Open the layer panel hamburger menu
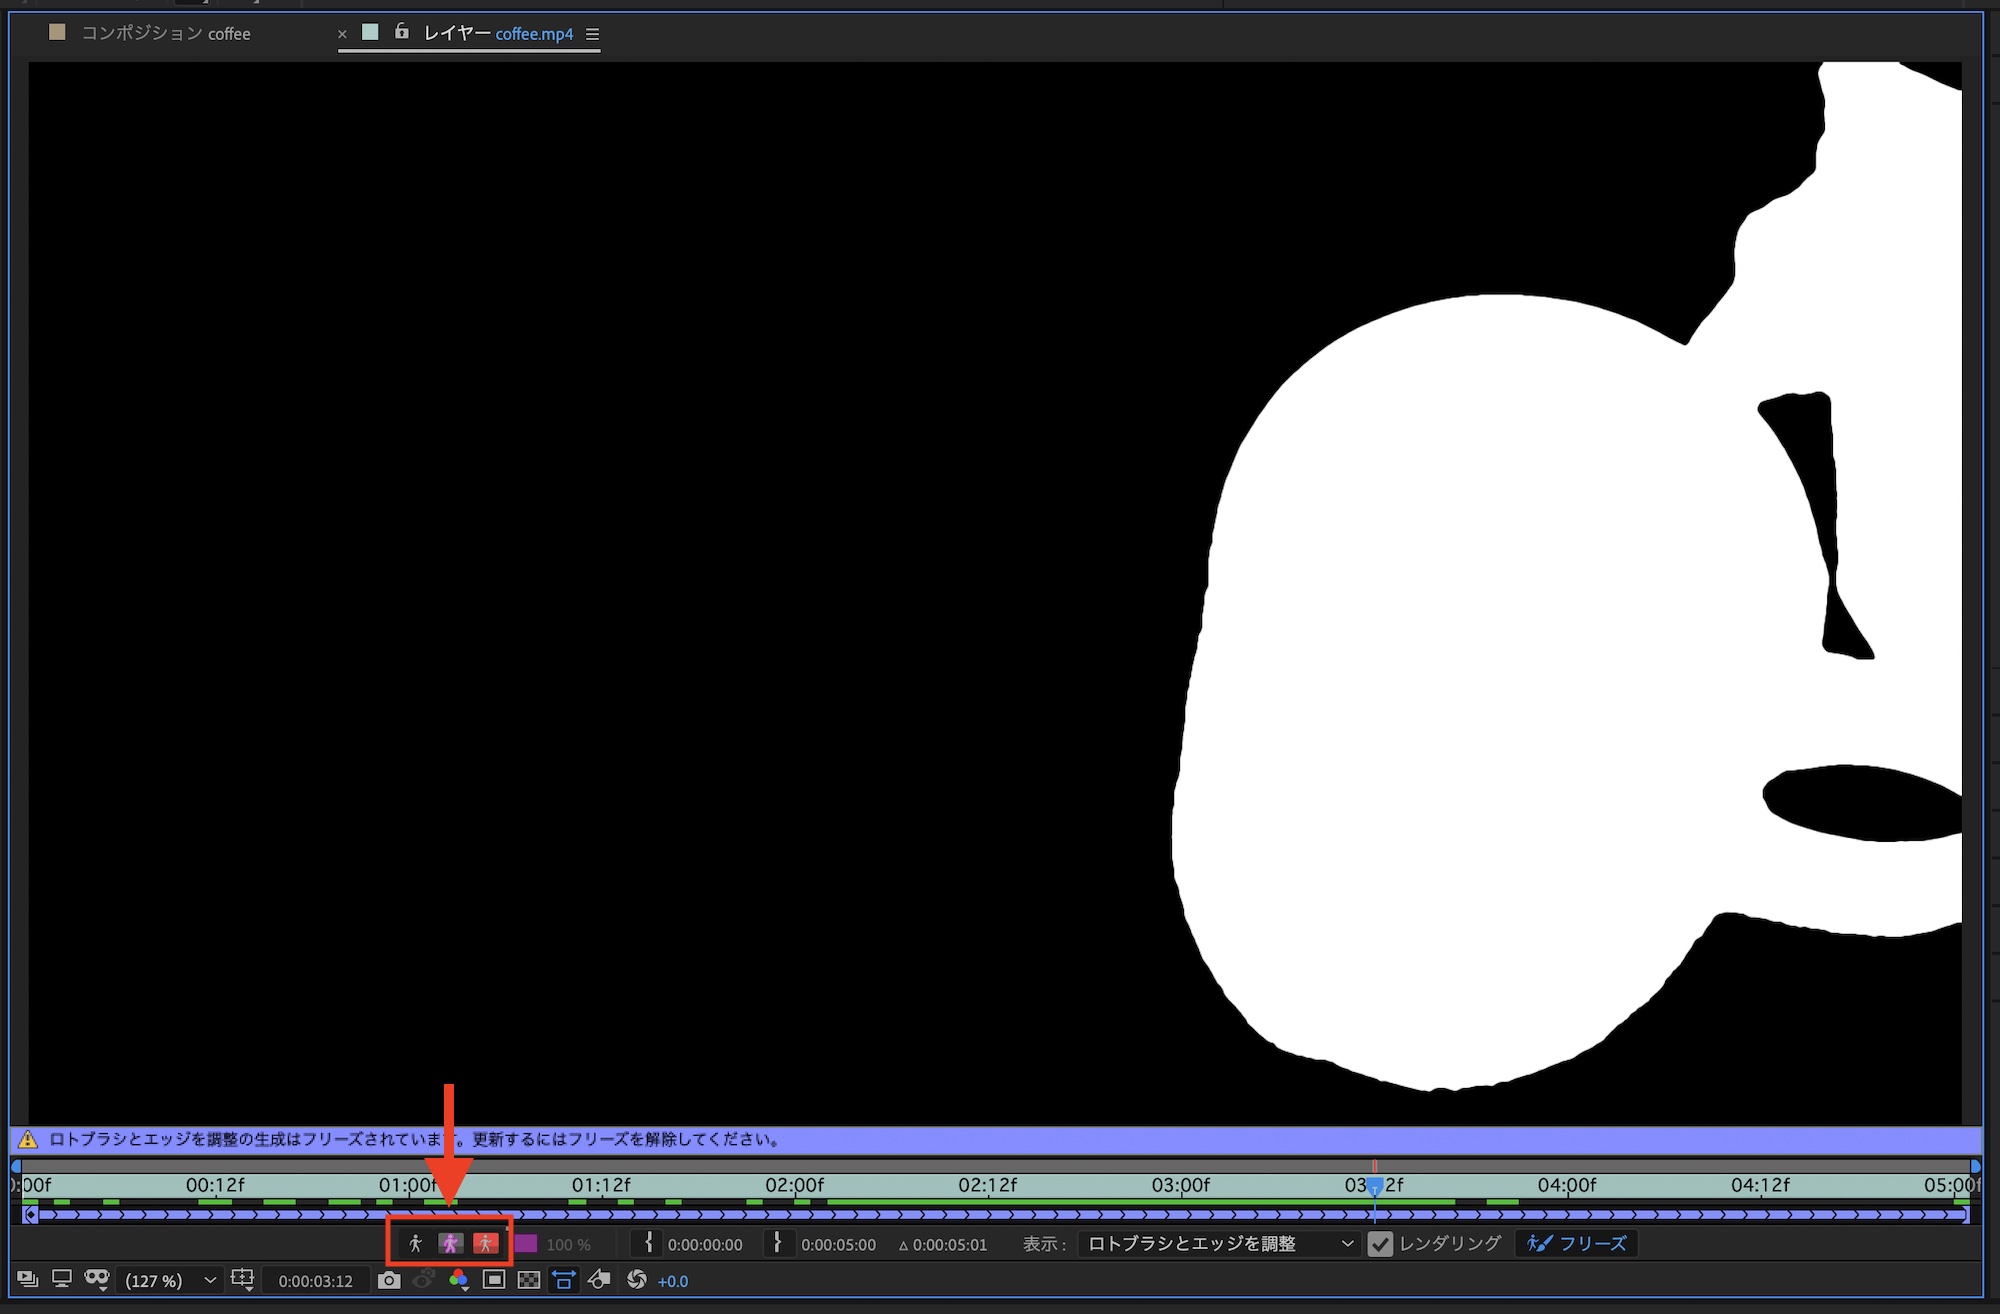This screenshot has height=1314, width=2000. (592, 34)
